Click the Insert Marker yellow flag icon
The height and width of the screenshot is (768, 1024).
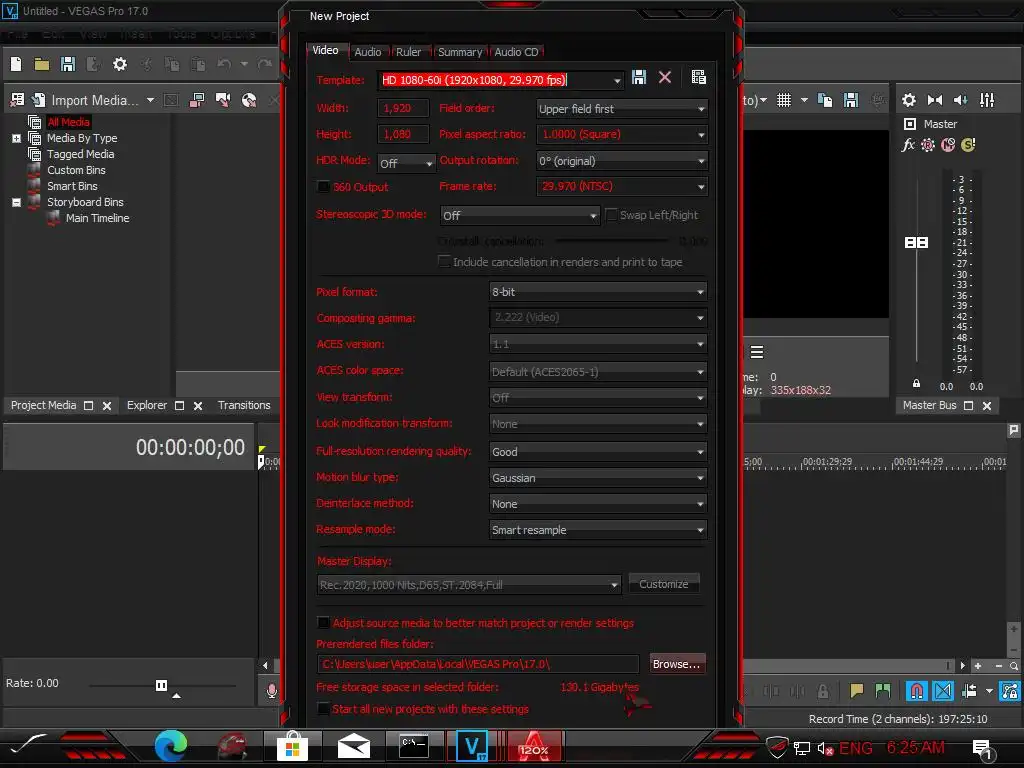(857, 690)
